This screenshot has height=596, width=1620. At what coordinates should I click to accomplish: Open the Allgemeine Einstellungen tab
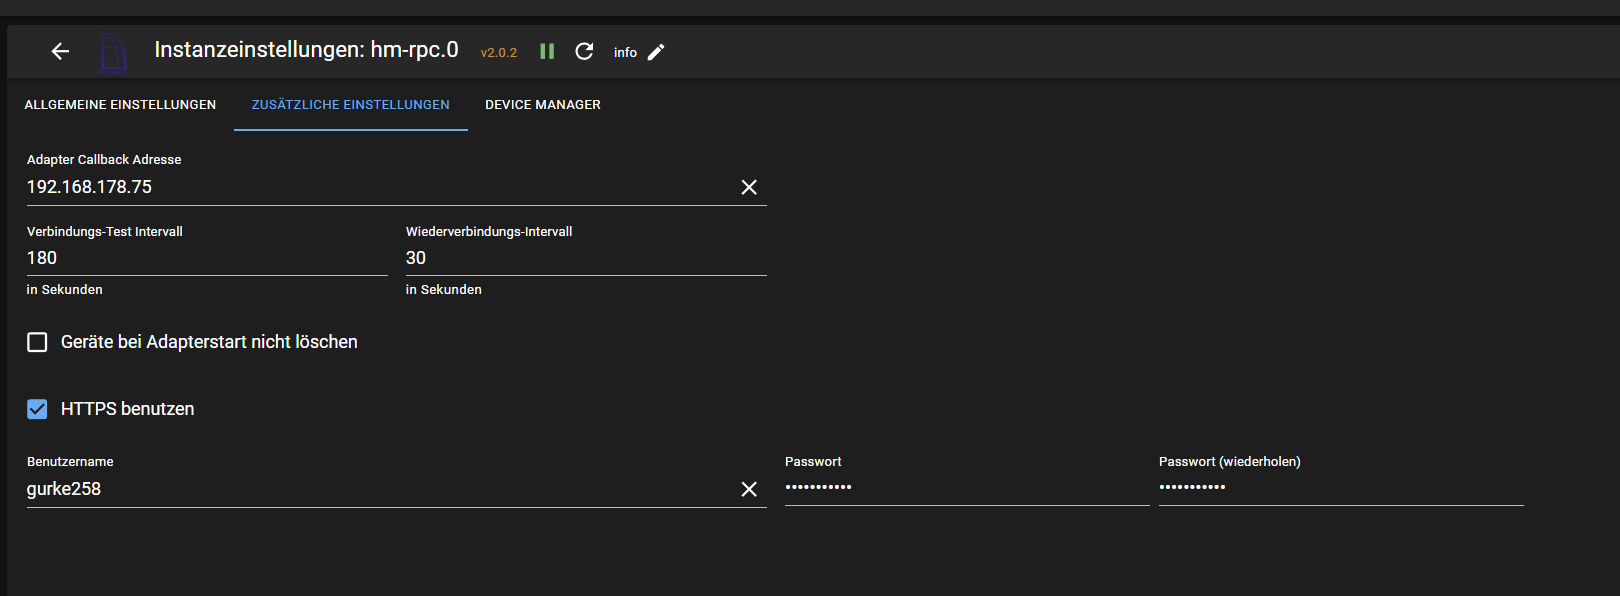point(120,105)
